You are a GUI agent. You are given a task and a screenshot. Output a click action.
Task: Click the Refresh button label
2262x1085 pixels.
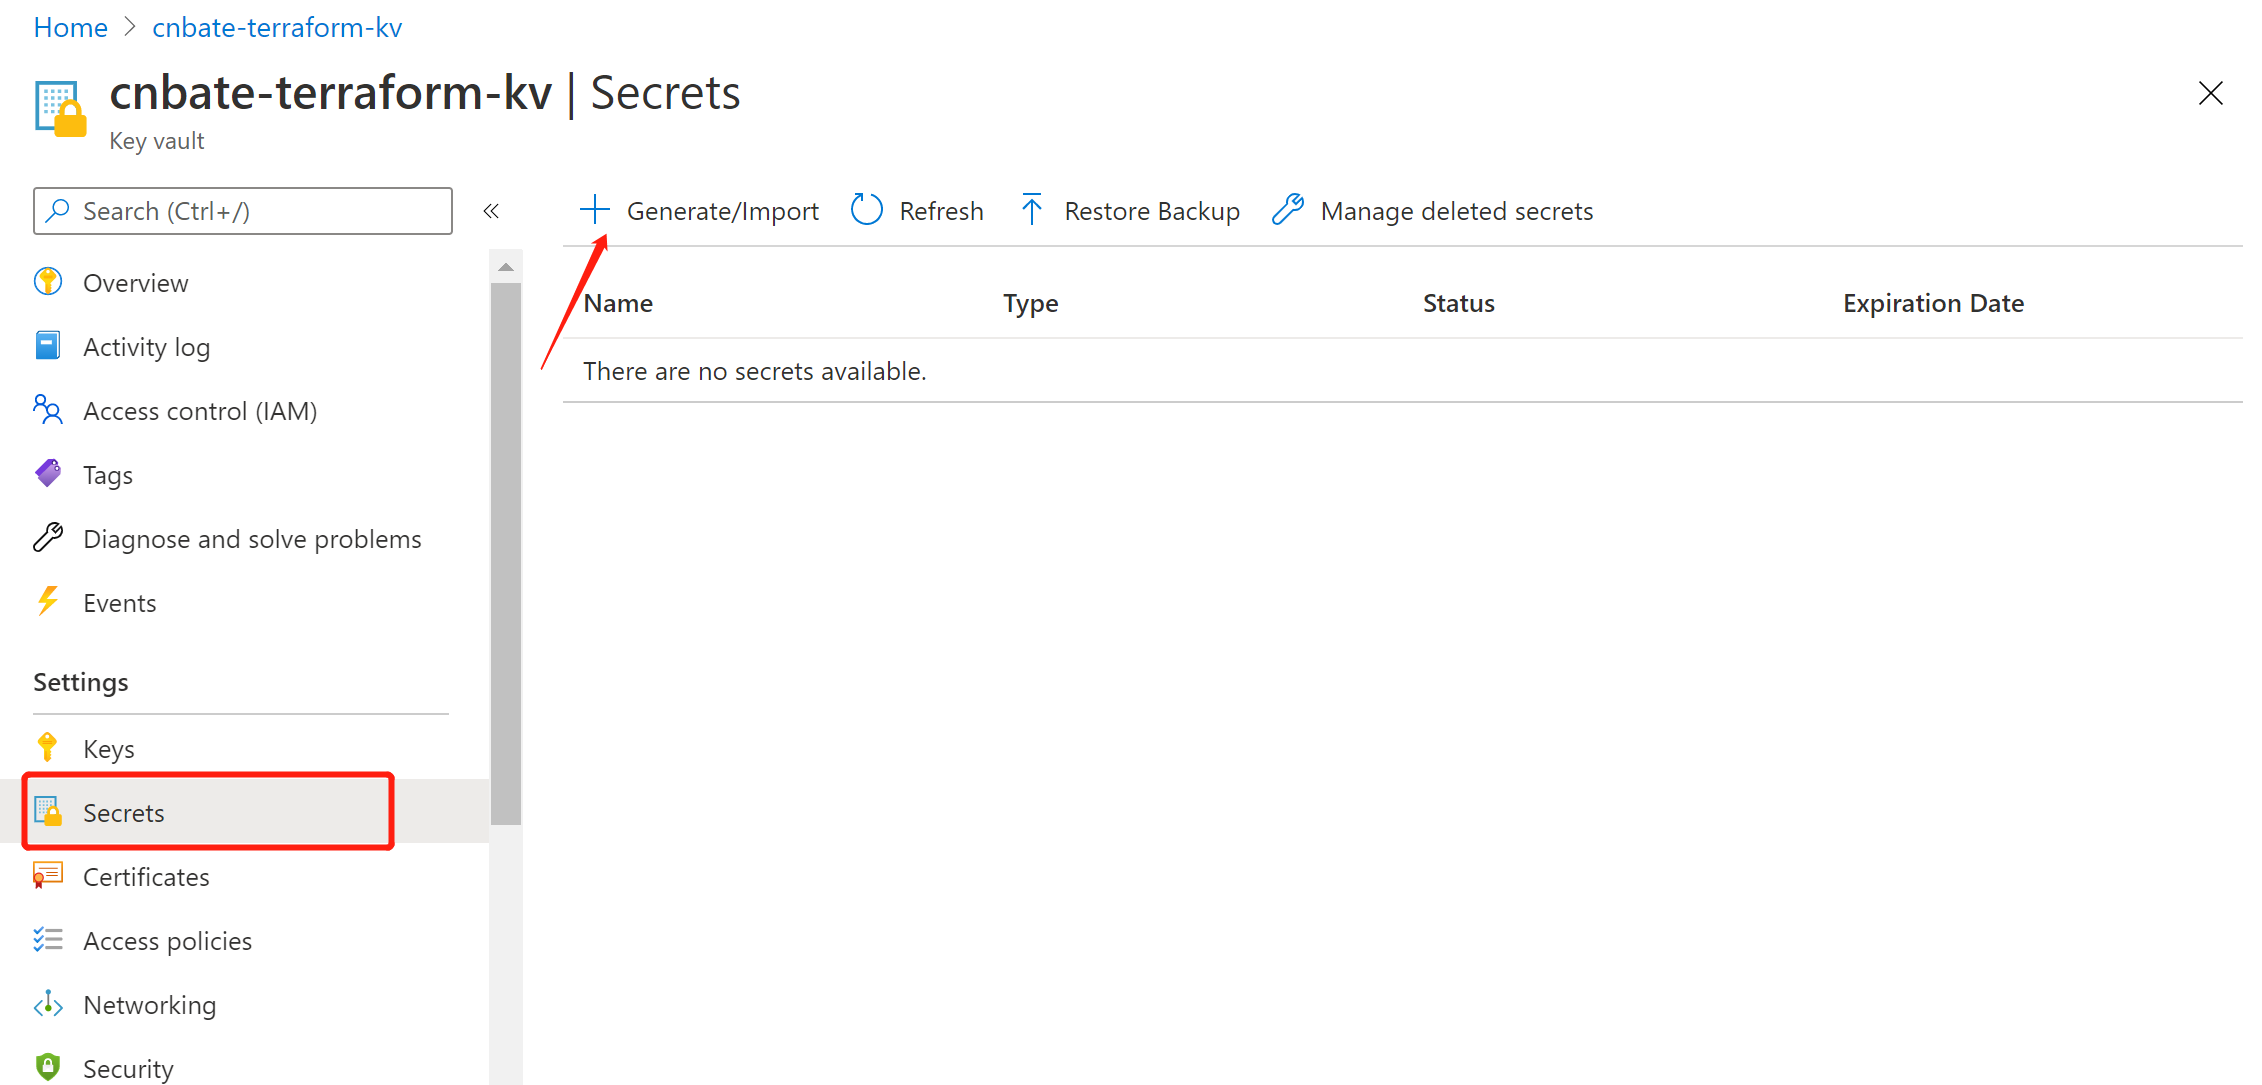coord(941,211)
